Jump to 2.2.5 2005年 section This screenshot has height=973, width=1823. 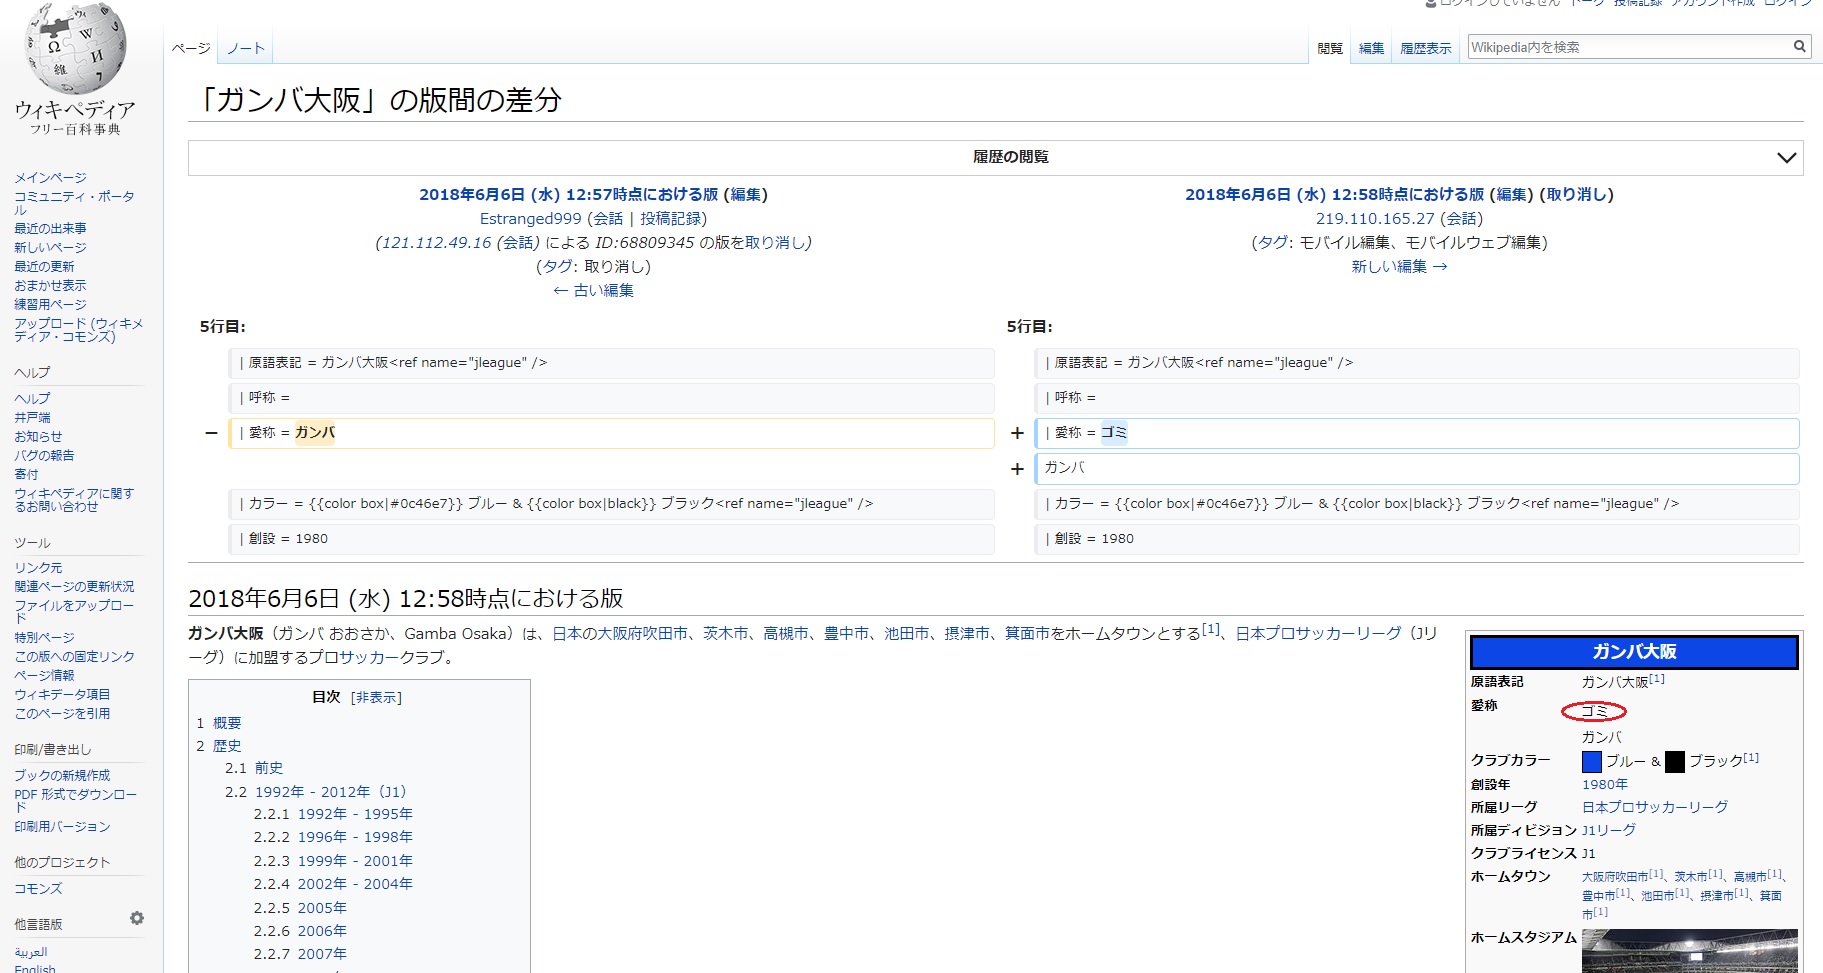pyautogui.click(x=300, y=908)
